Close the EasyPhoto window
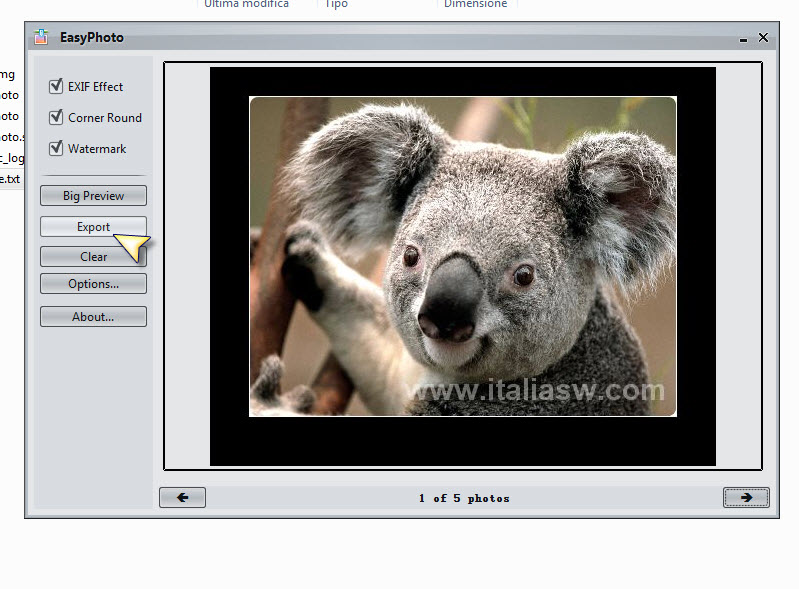Image resolution: width=799 pixels, height=589 pixels. tap(763, 37)
